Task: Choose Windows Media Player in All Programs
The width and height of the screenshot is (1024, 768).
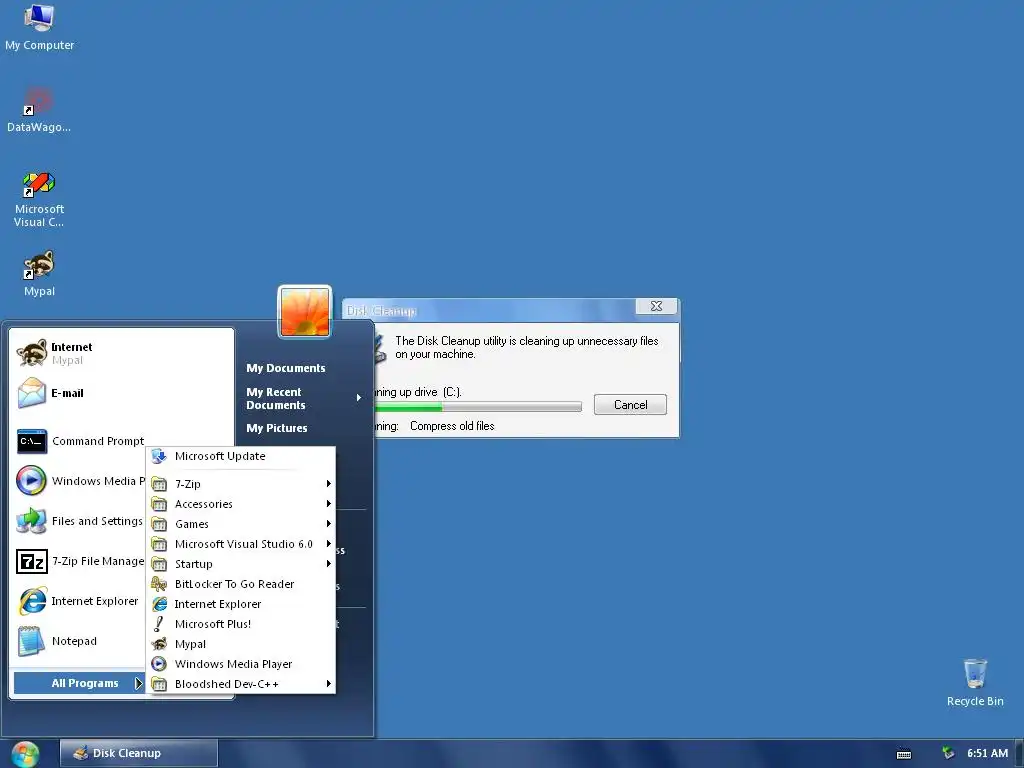Action: [x=240, y=664]
